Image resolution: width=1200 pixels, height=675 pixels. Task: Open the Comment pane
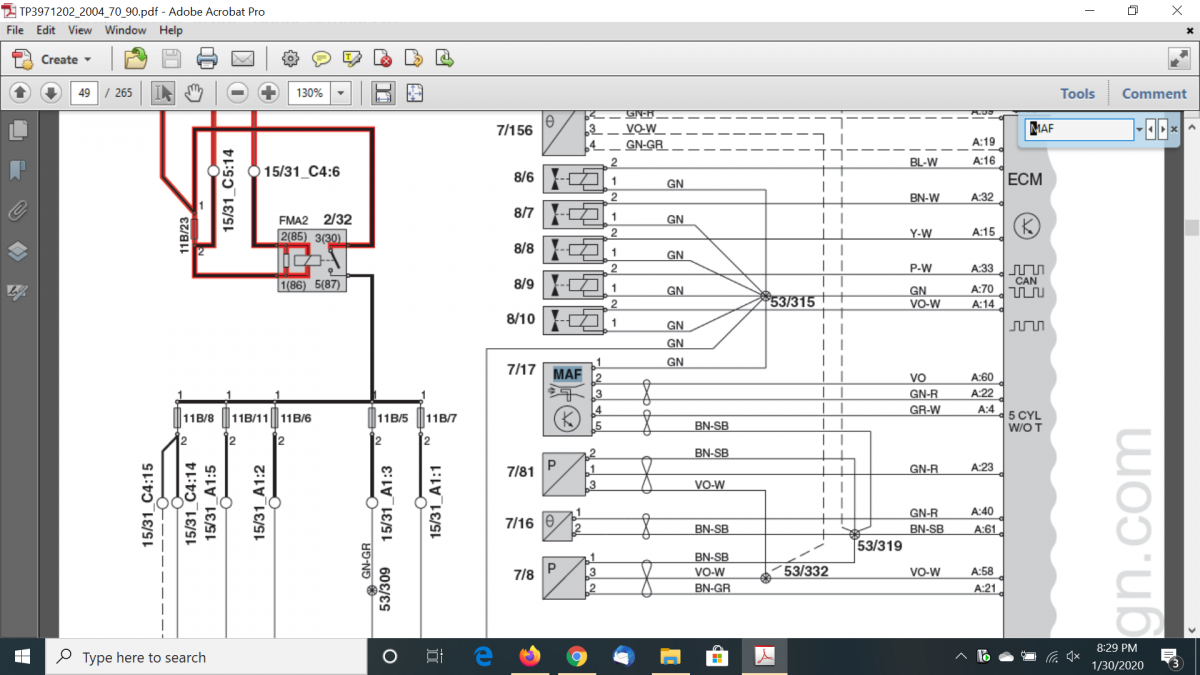1153,93
